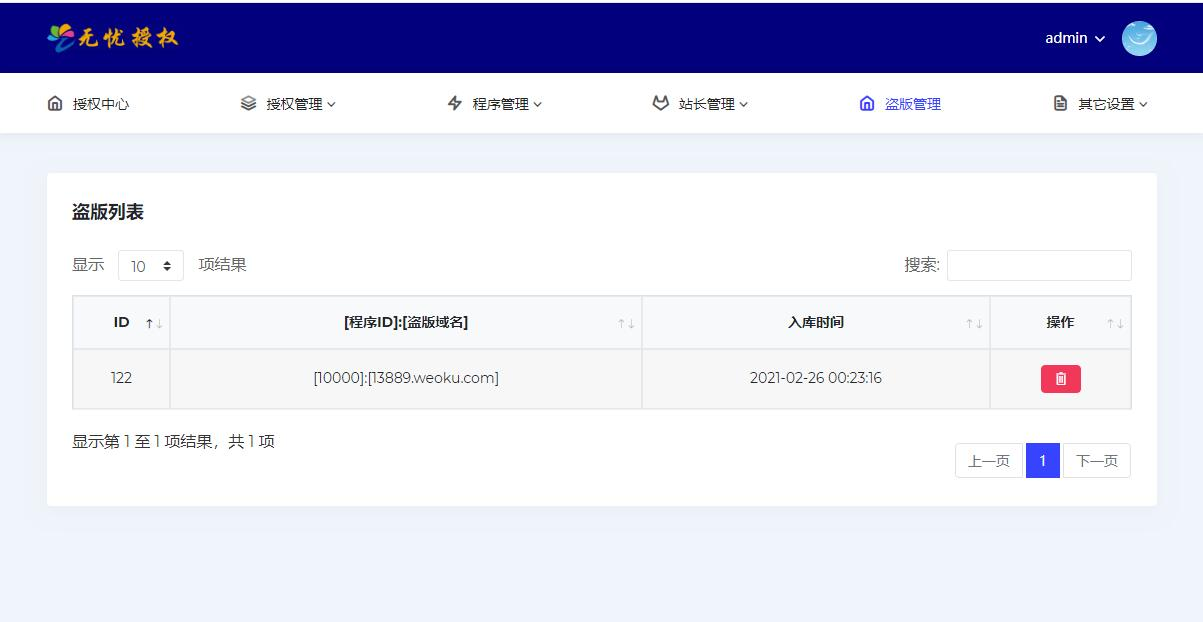Toggle ascending sort on the ID column
Image resolution: width=1203 pixels, height=622 pixels.
(x=150, y=322)
